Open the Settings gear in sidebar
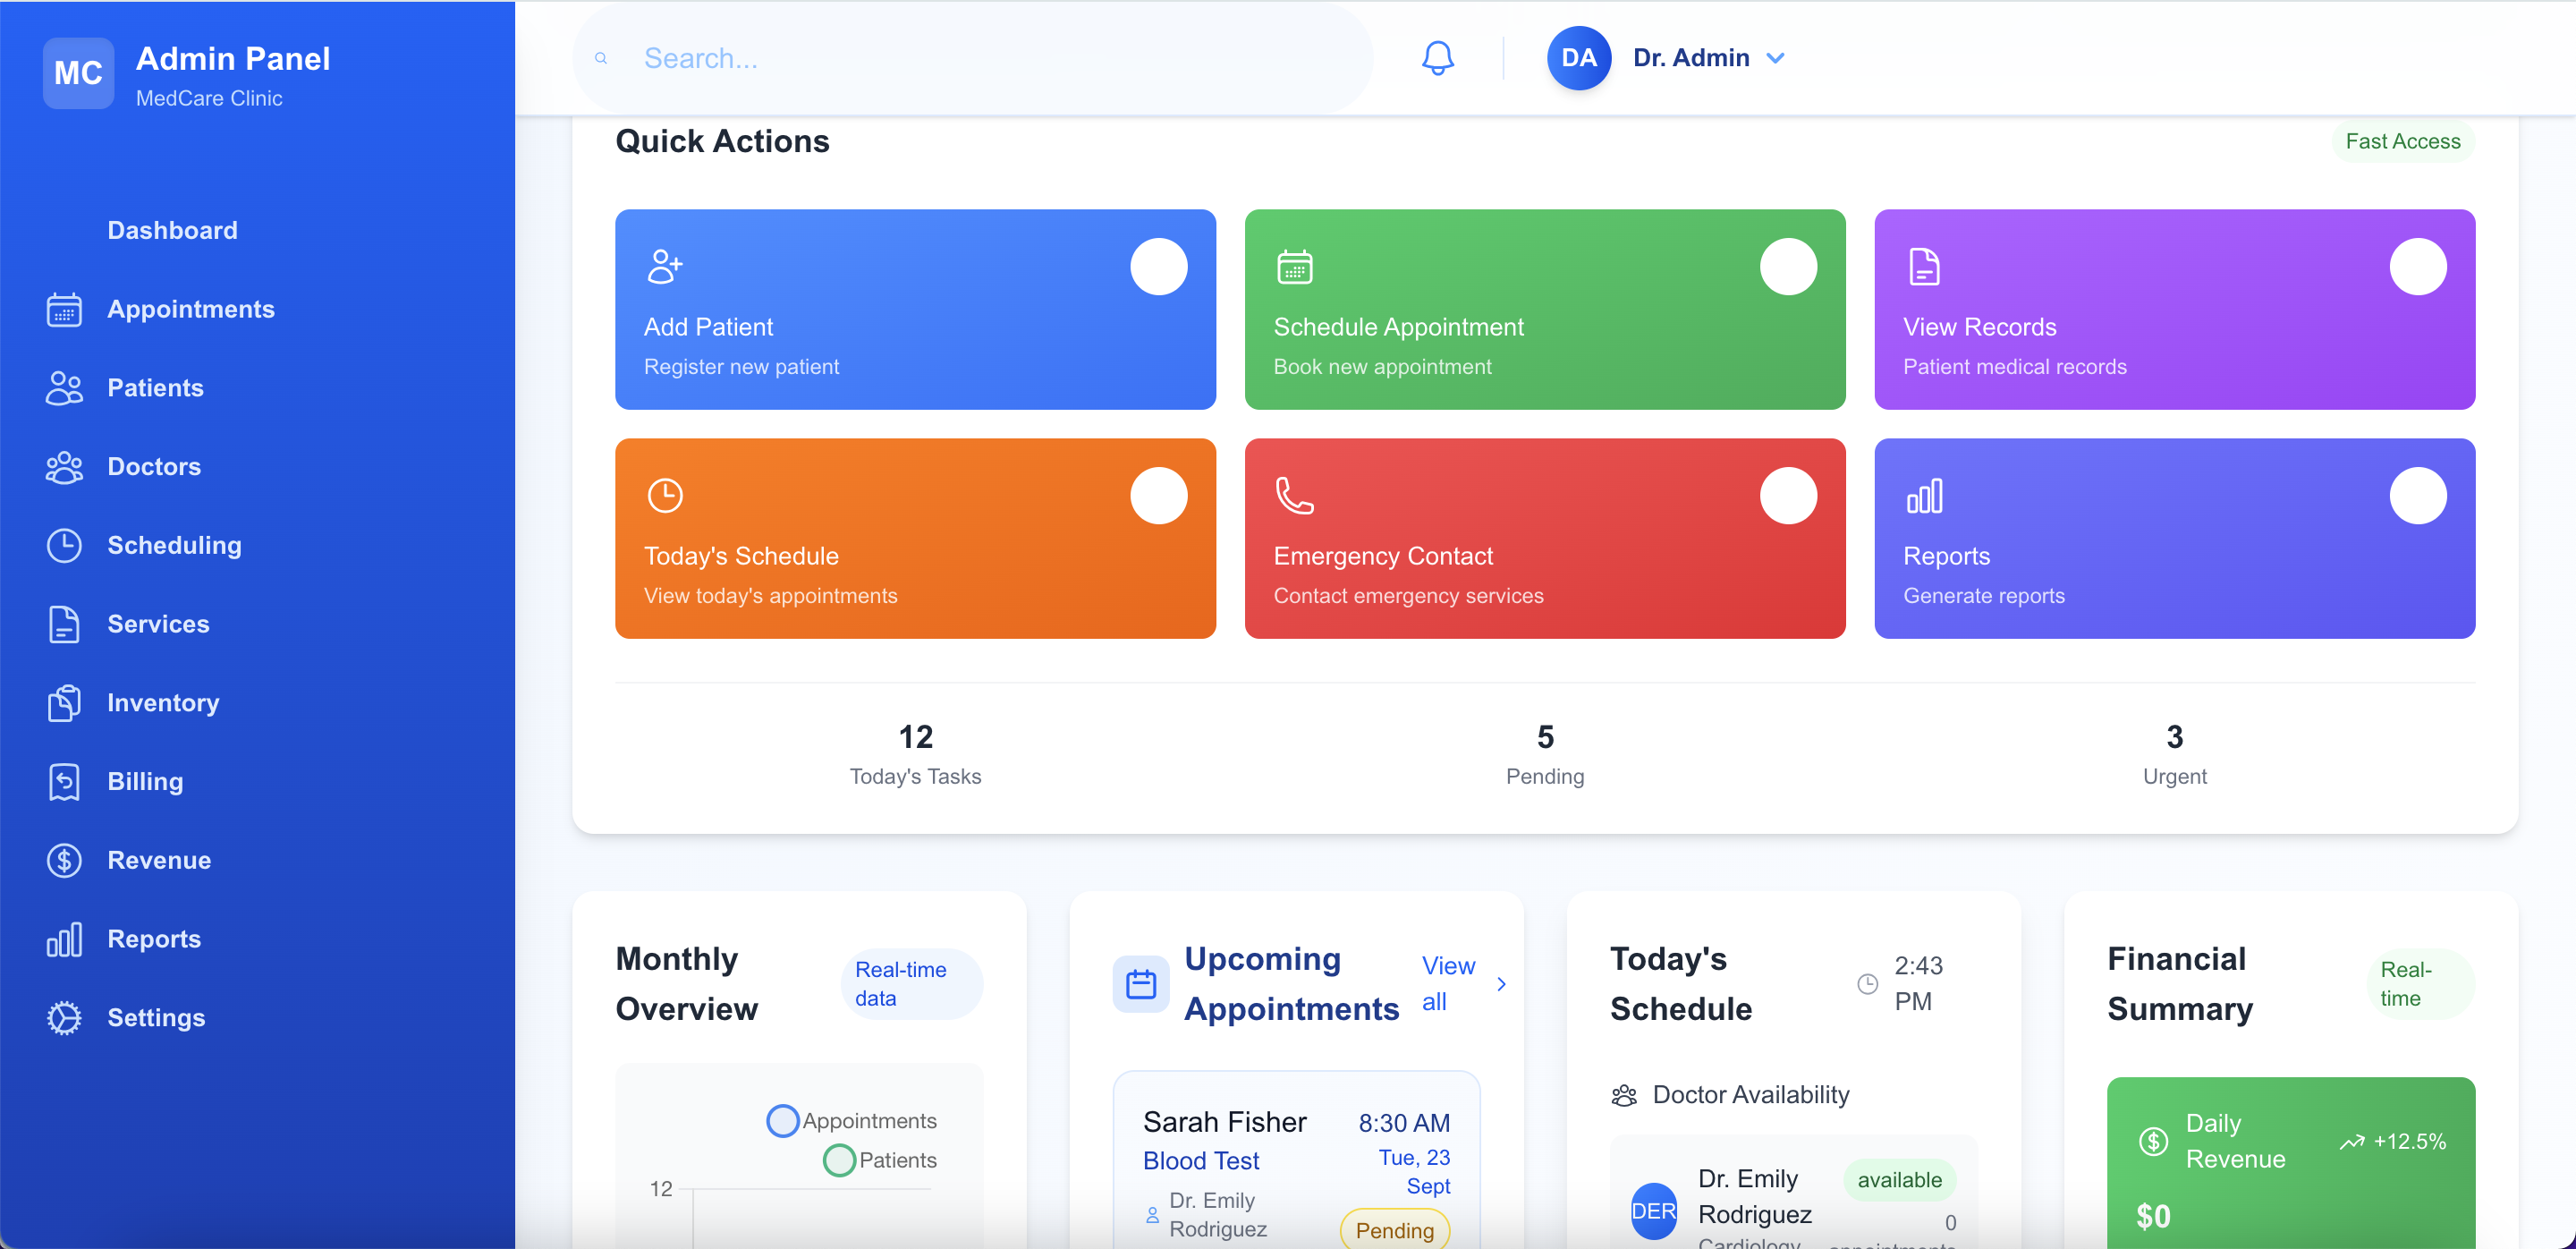 [x=64, y=1017]
